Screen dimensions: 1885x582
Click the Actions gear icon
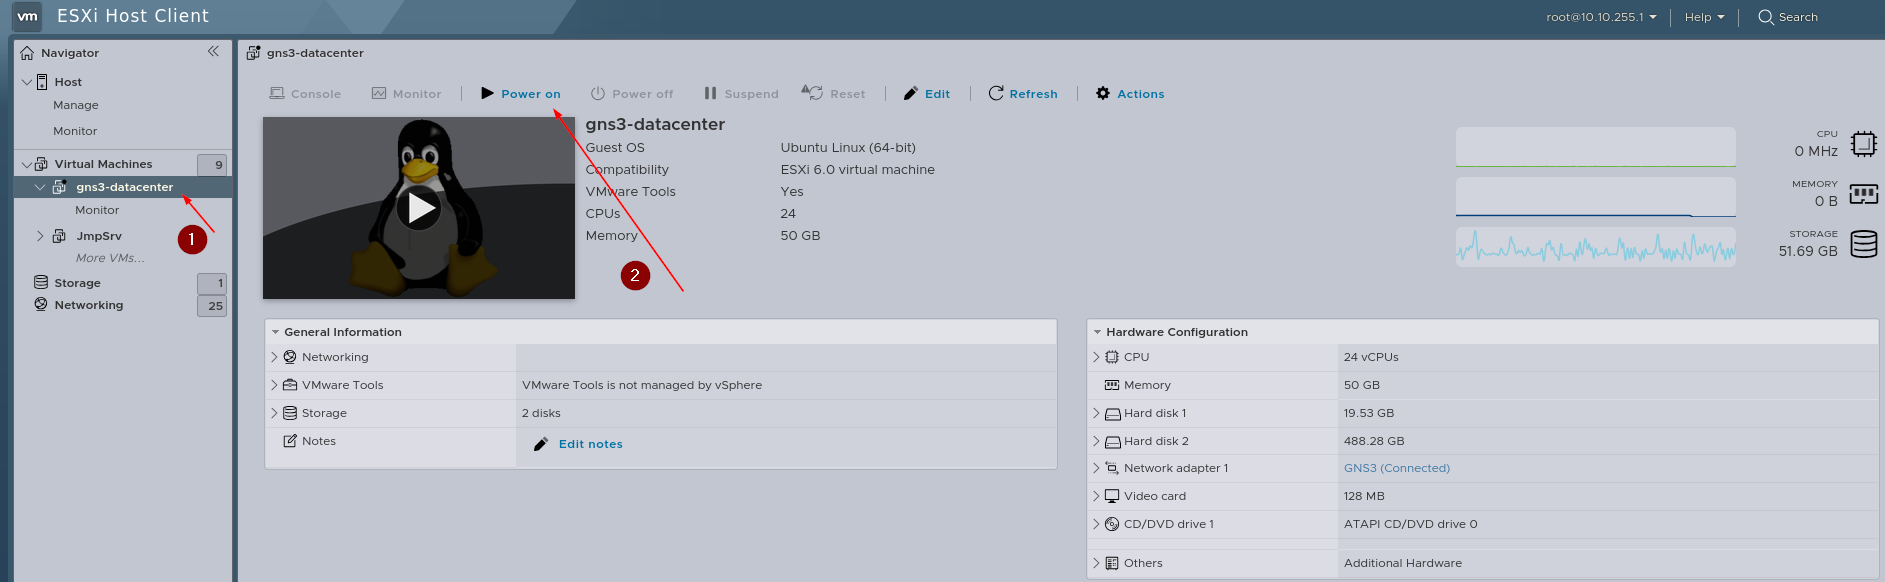tap(1103, 93)
